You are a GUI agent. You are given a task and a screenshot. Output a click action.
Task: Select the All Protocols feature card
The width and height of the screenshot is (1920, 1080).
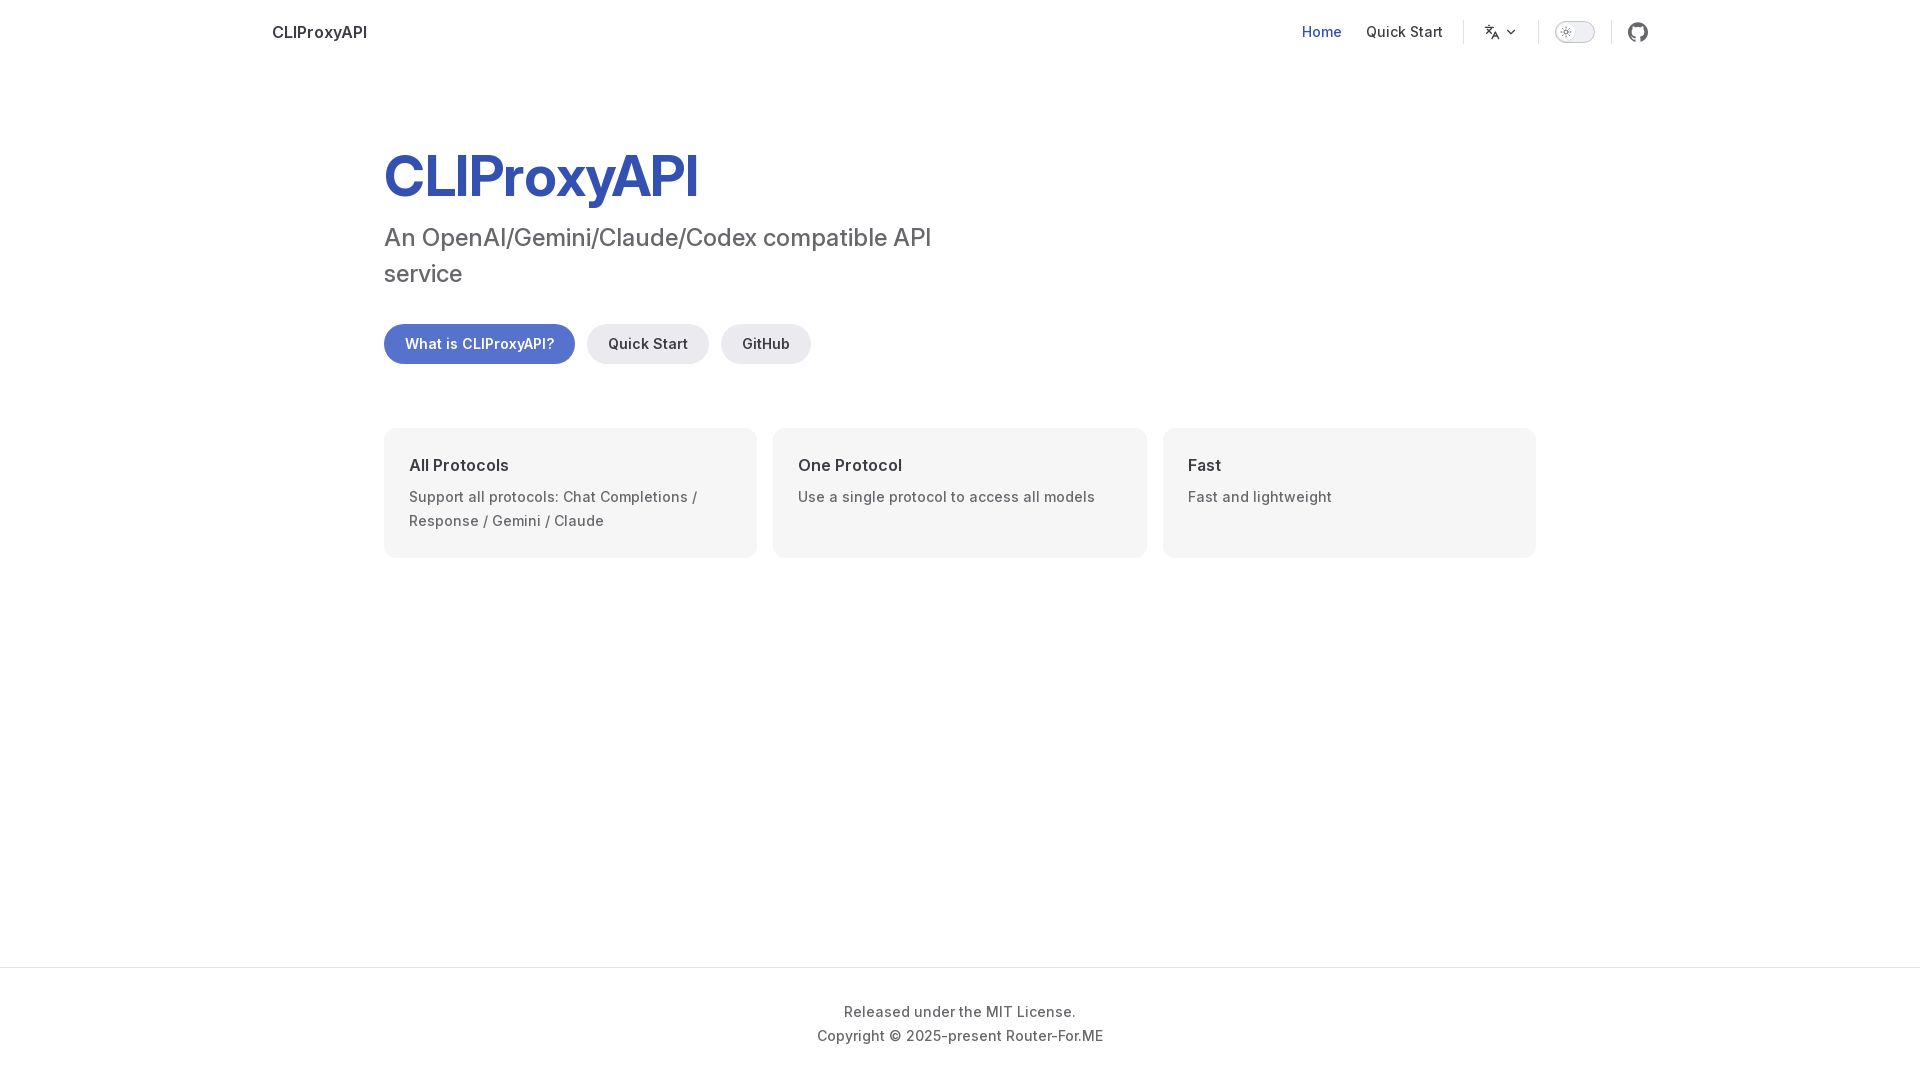tap(570, 493)
